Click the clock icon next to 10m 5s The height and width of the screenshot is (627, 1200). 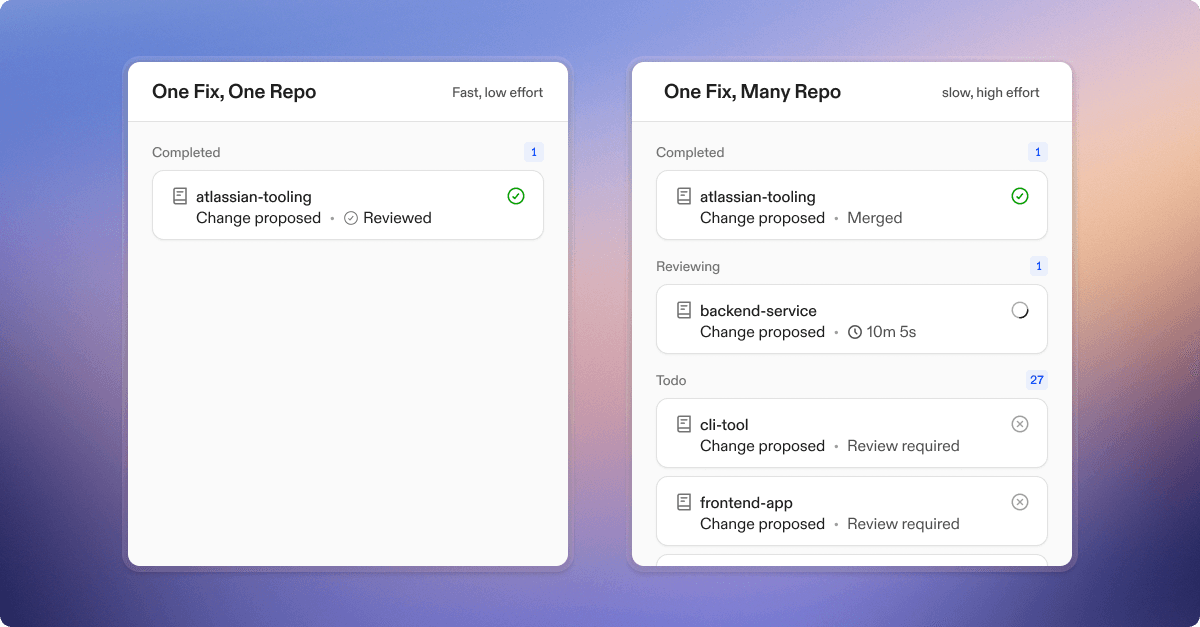click(855, 332)
